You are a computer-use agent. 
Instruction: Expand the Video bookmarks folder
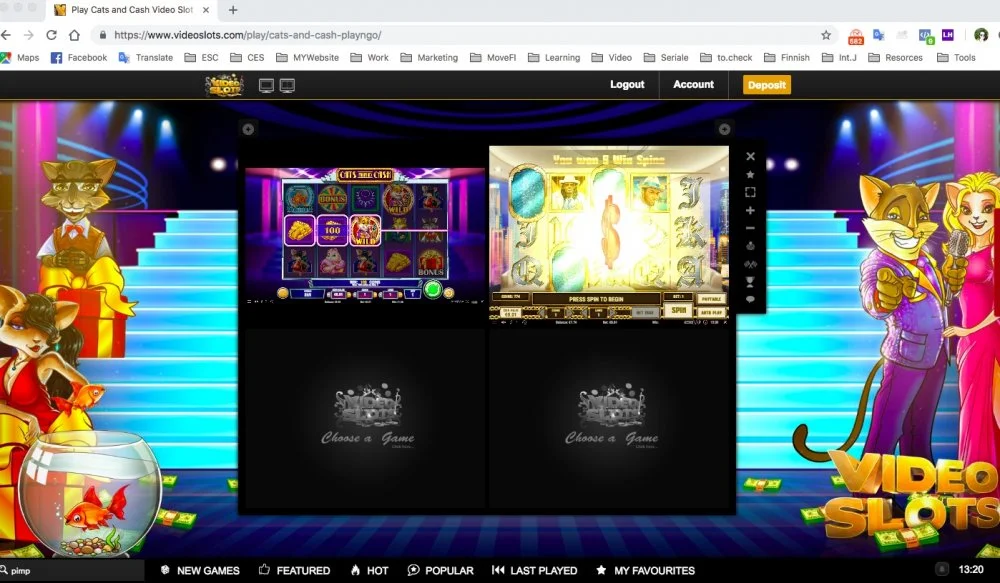tap(612, 57)
